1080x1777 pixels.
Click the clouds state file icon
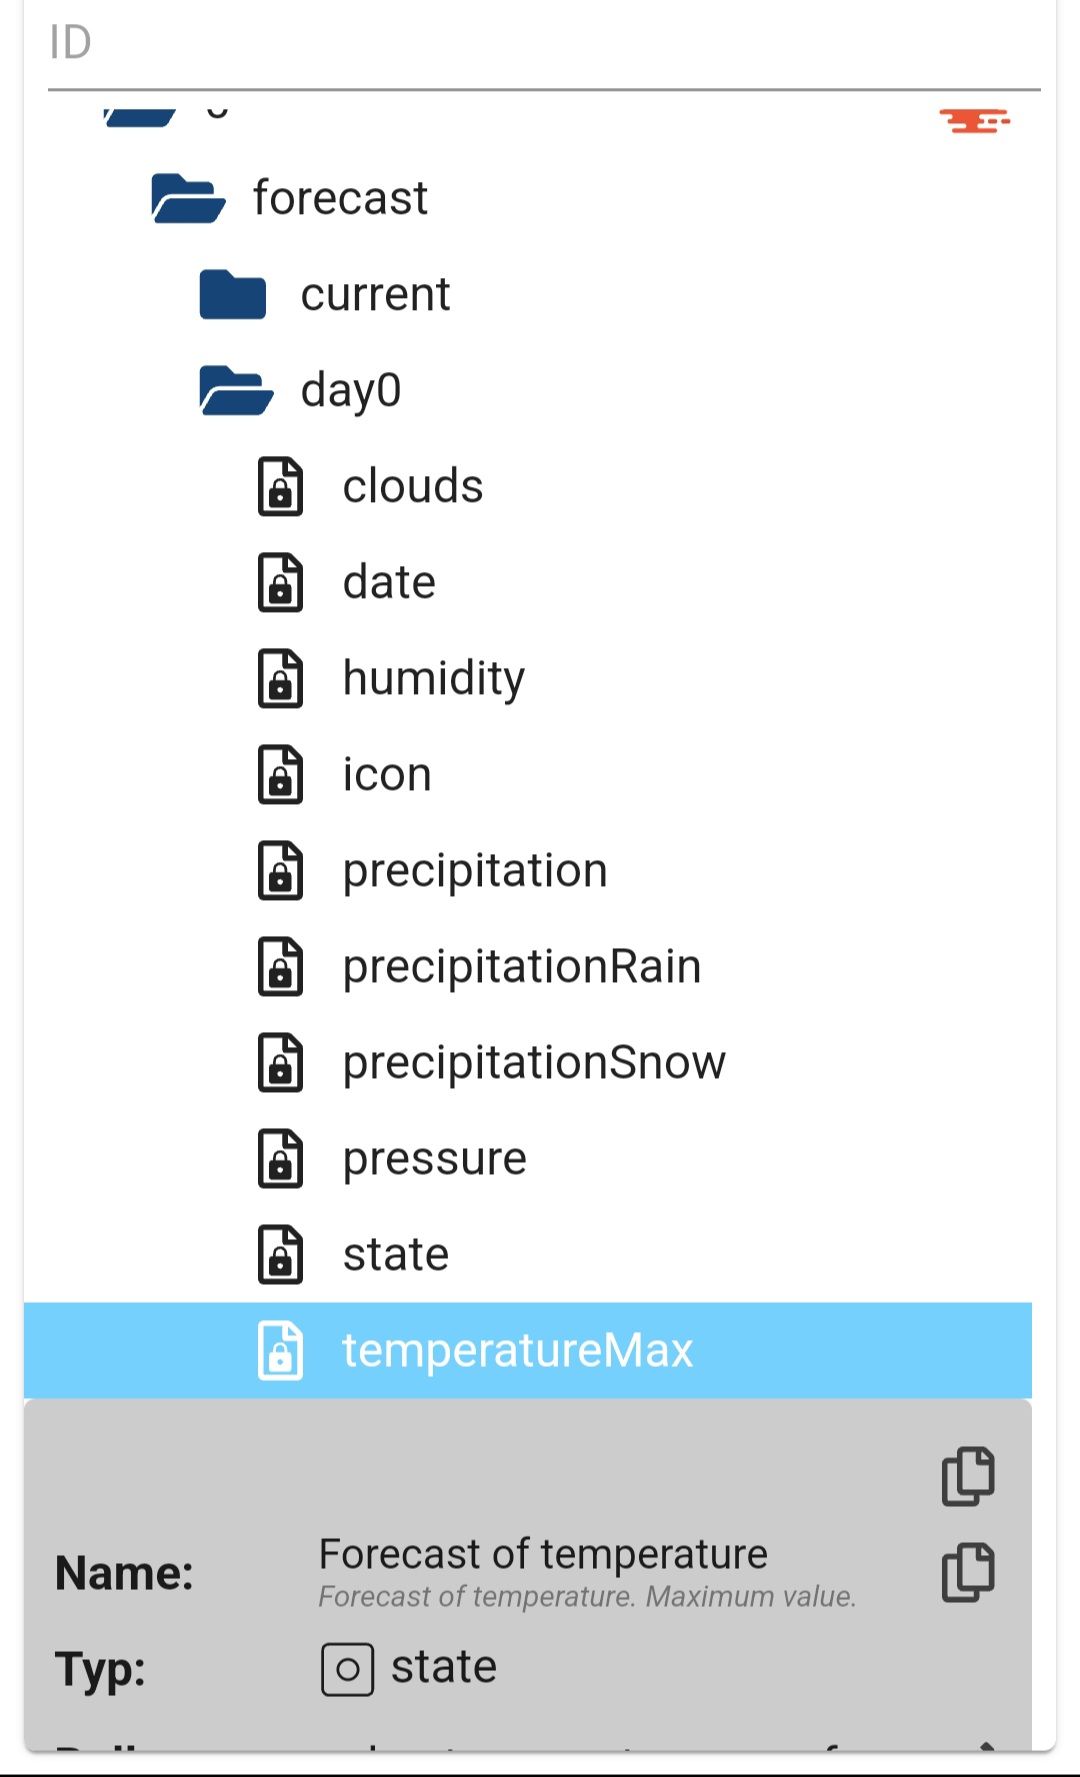click(x=280, y=487)
